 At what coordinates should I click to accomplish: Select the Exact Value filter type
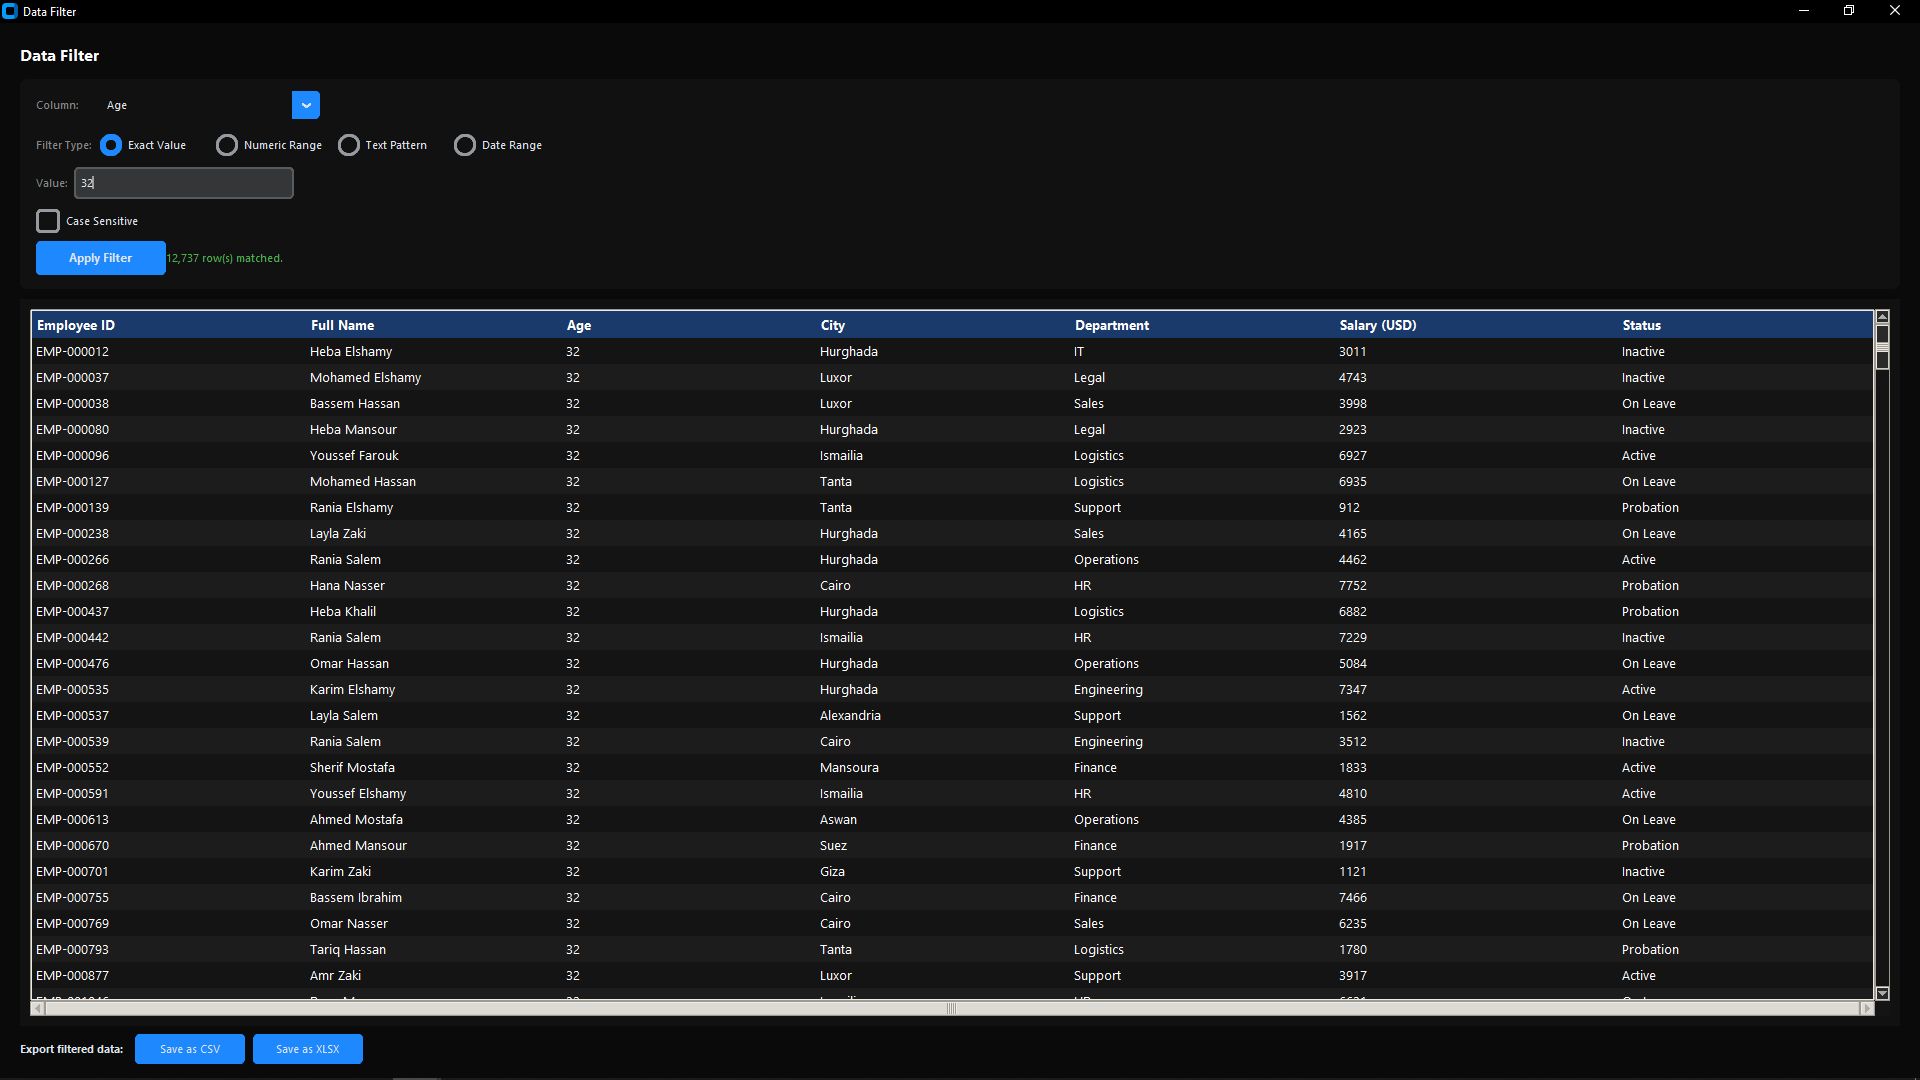pos(111,145)
